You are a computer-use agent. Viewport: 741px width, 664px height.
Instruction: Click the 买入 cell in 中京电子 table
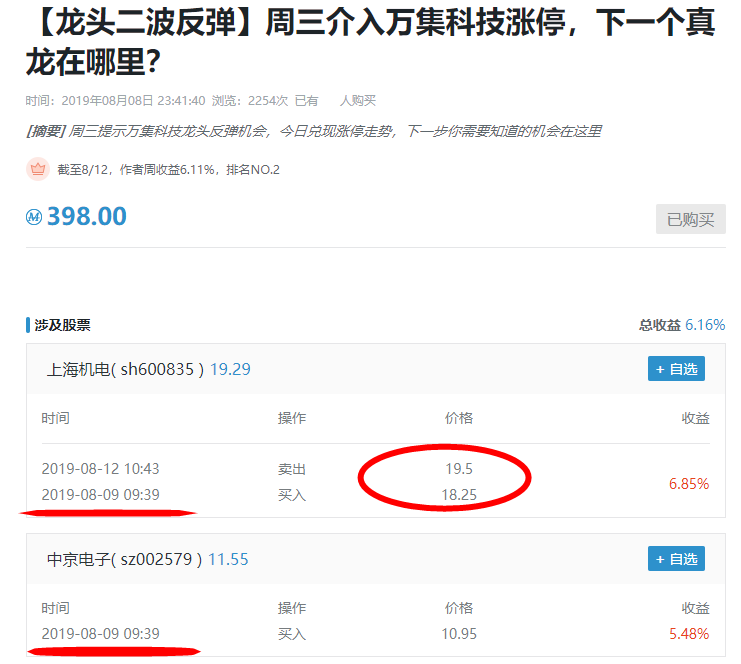coord(292,634)
